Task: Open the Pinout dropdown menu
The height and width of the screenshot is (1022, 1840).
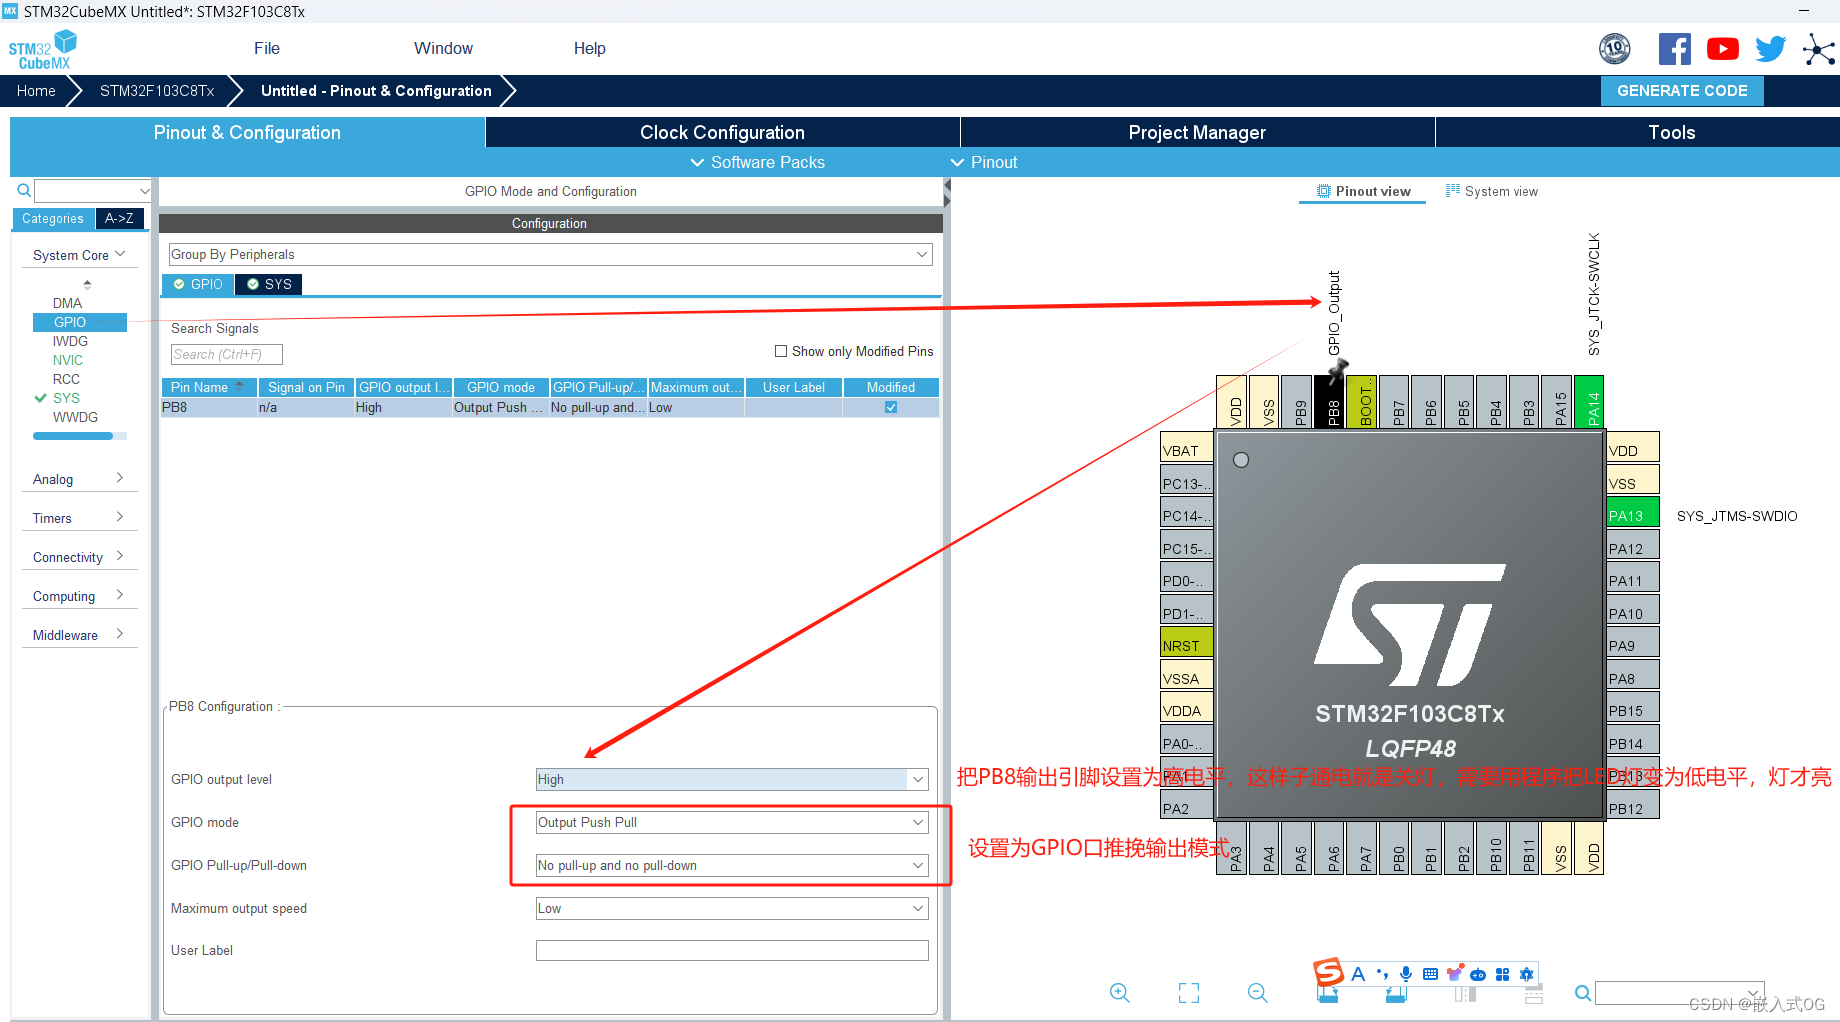Action: tap(984, 162)
